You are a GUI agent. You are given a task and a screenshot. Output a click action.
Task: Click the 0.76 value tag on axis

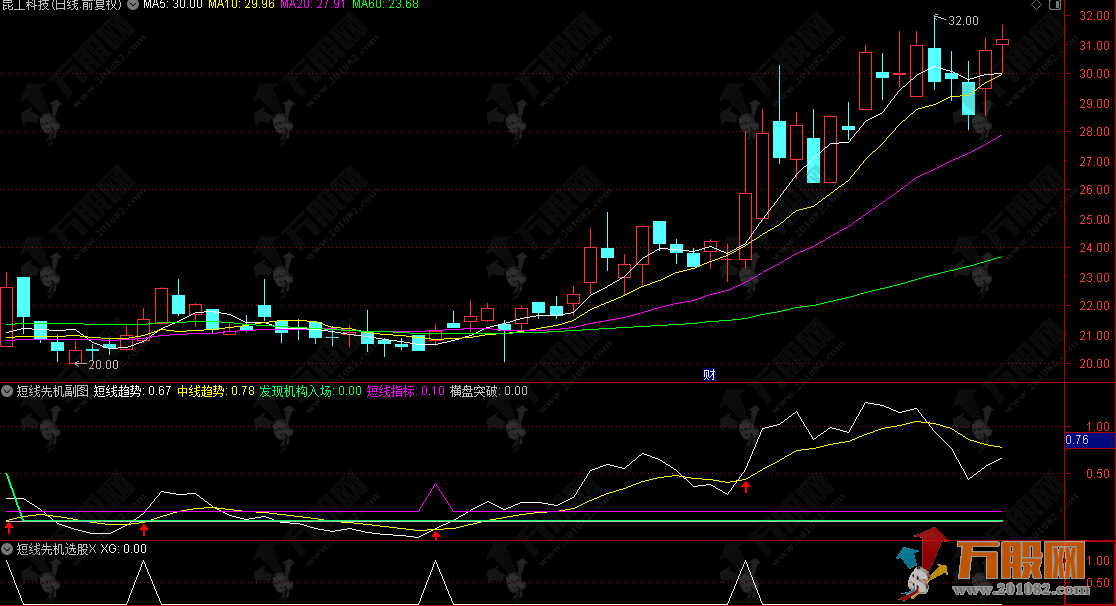pos(1077,439)
